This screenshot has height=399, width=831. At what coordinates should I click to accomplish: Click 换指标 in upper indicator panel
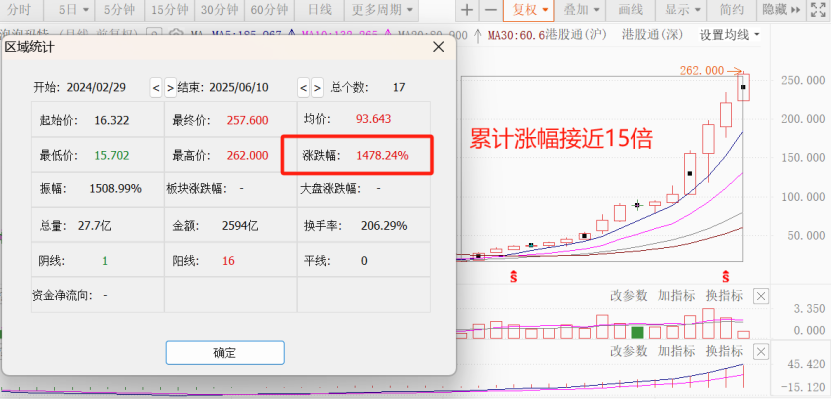(724, 296)
